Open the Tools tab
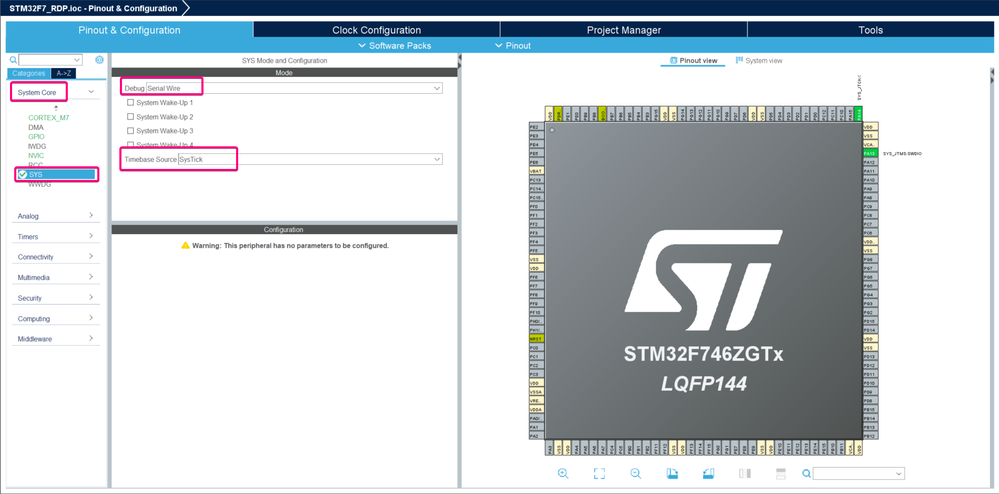Image resolution: width=999 pixels, height=494 pixels. point(870,30)
